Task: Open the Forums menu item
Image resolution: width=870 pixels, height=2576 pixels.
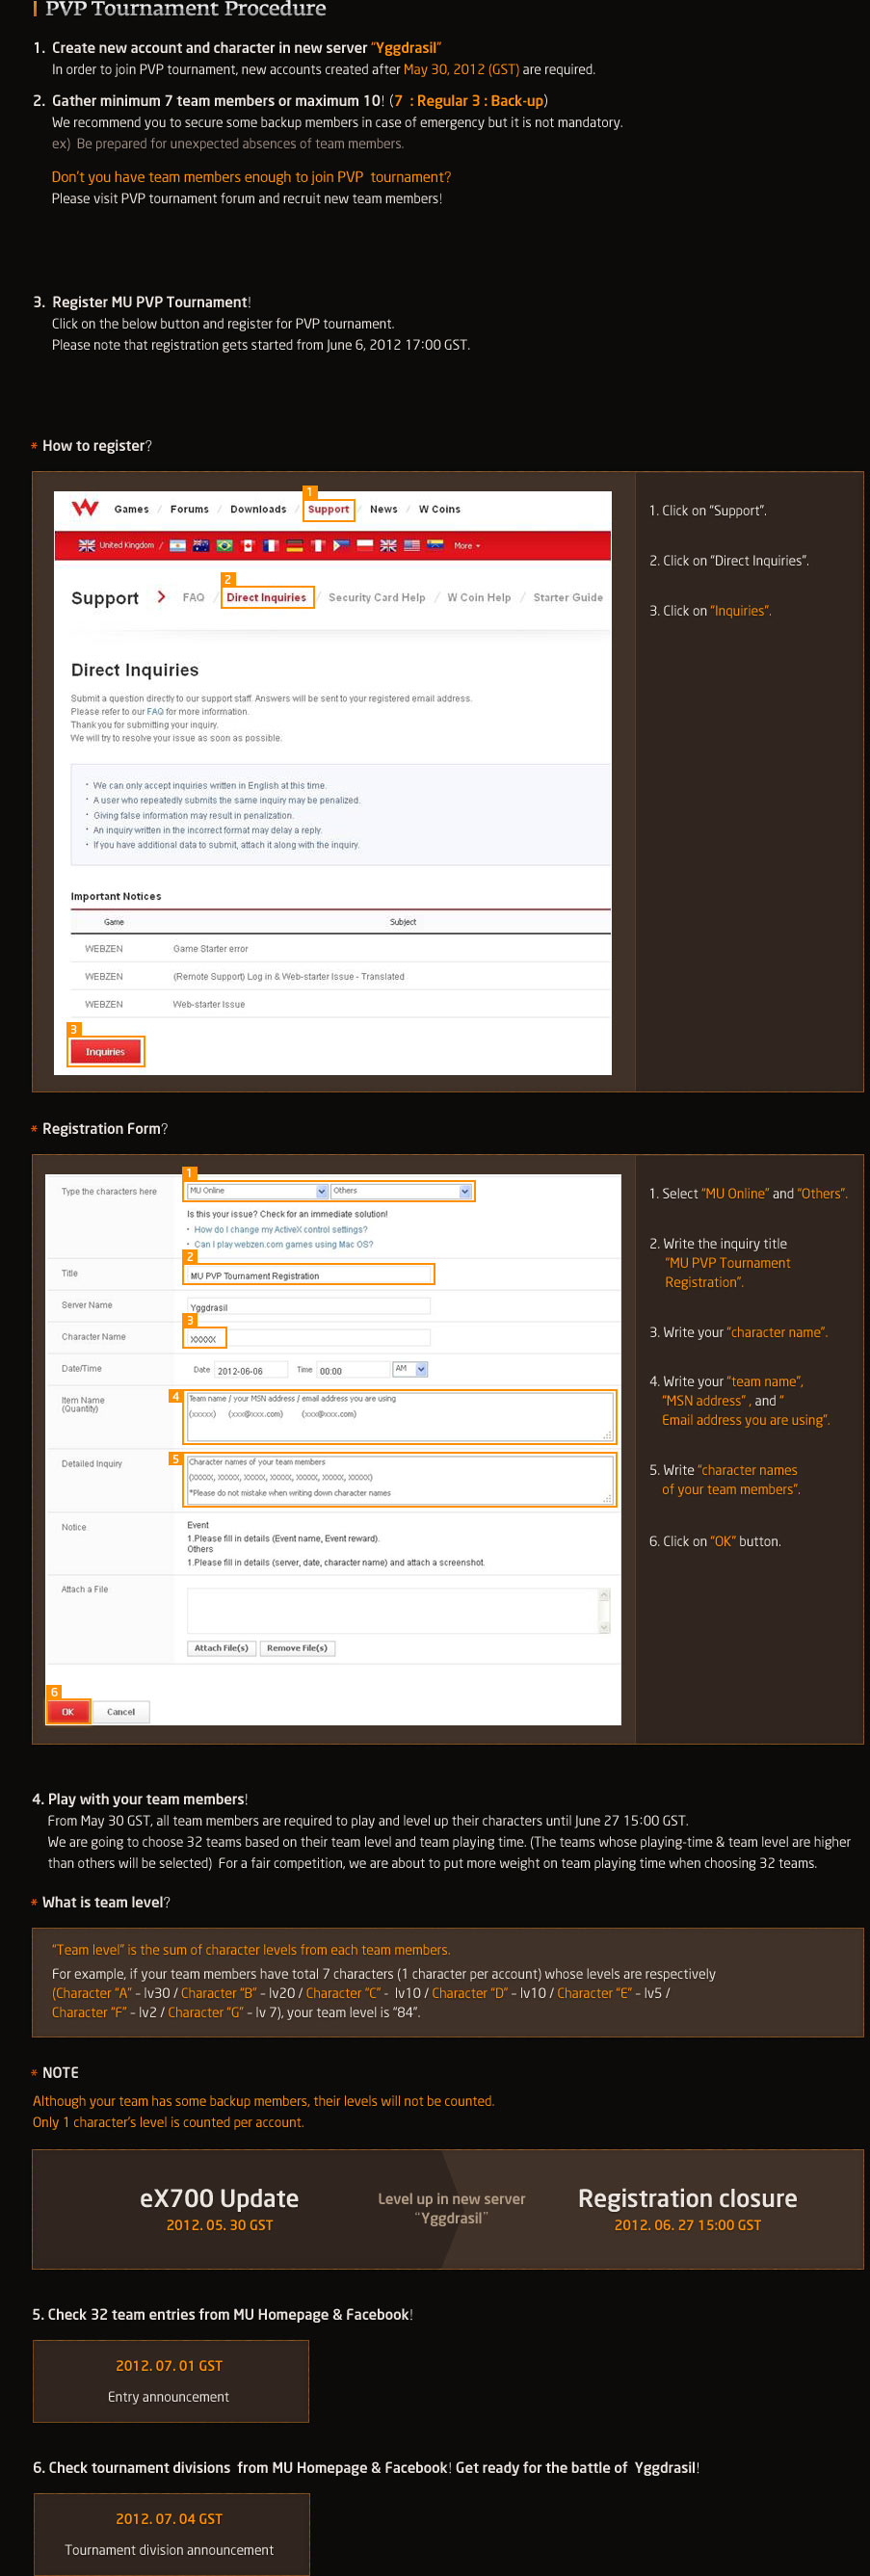Action: click(x=189, y=509)
